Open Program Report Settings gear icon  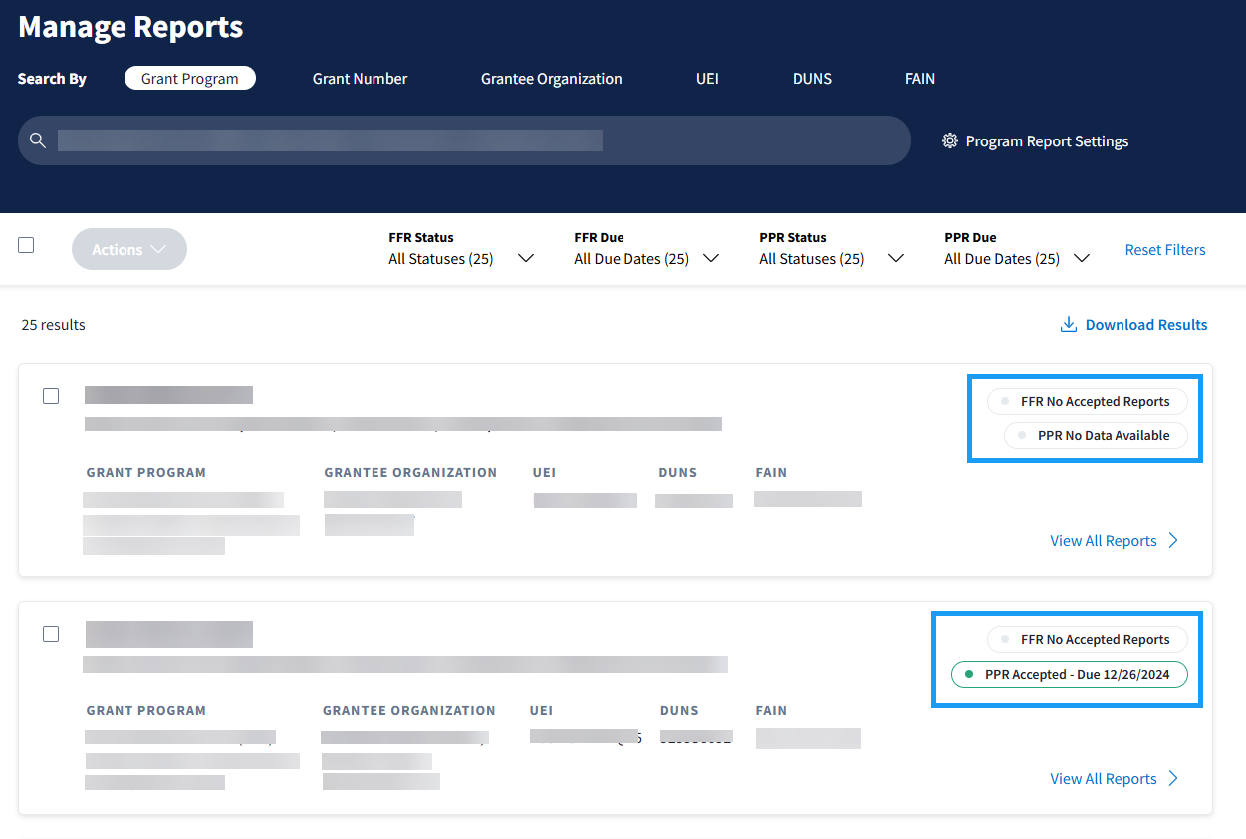[x=950, y=141]
